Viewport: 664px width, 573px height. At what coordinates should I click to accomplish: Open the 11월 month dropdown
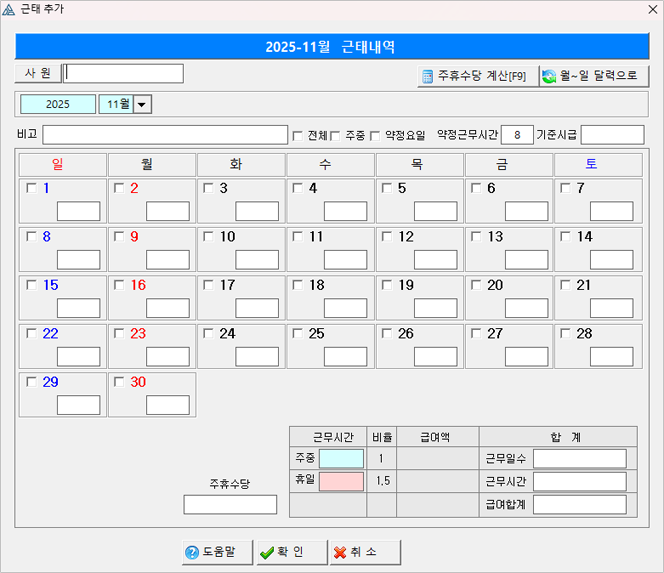142,104
